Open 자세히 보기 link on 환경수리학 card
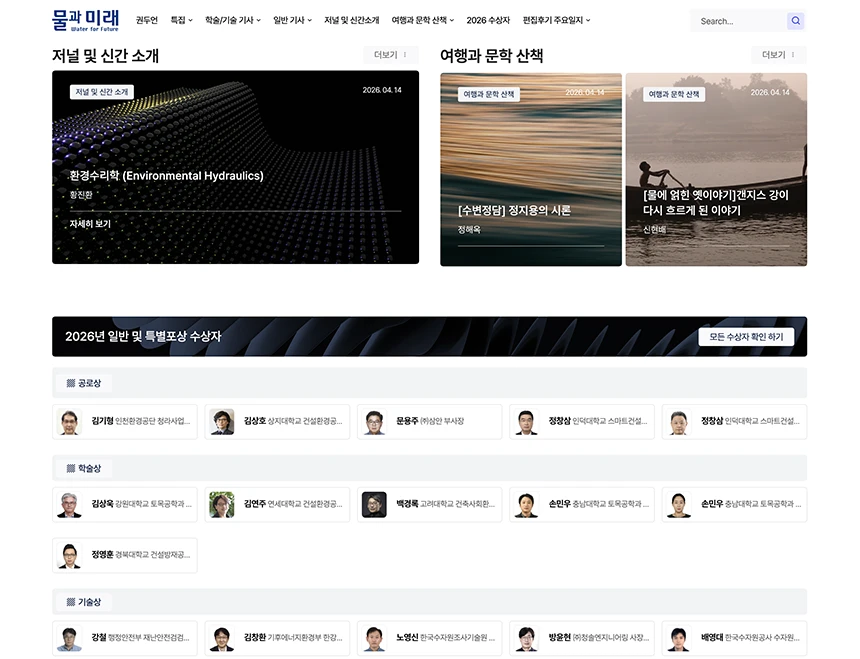The image size is (860, 659). (x=90, y=224)
